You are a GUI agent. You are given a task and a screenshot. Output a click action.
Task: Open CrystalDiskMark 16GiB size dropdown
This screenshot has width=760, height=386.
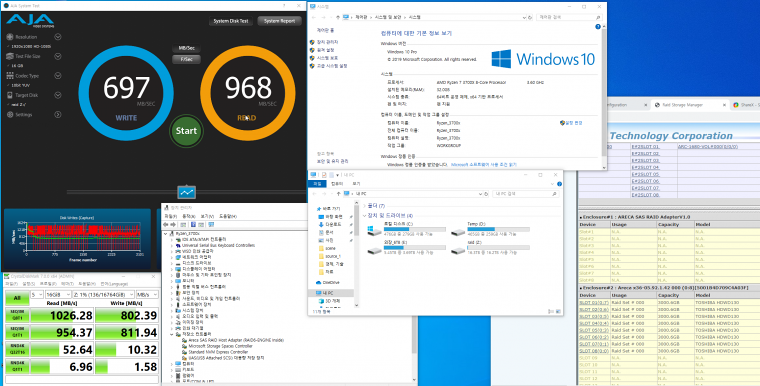pyautogui.click(x=58, y=295)
